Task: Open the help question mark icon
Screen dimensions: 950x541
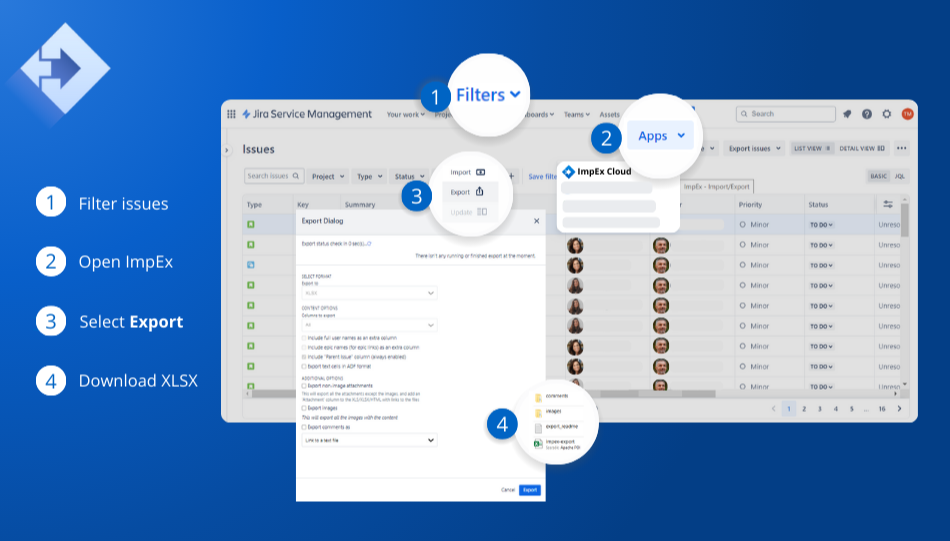Action: click(867, 114)
